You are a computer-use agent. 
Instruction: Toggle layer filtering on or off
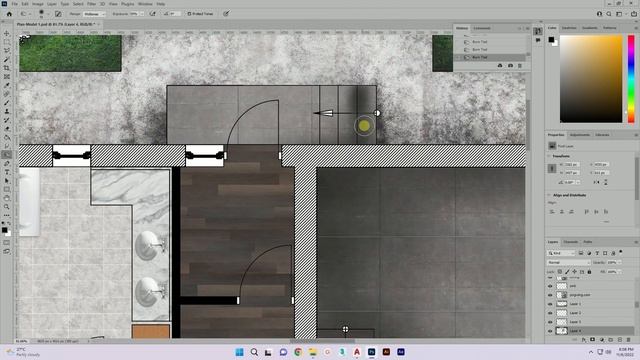pyautogui.click(x=621, y=252)
